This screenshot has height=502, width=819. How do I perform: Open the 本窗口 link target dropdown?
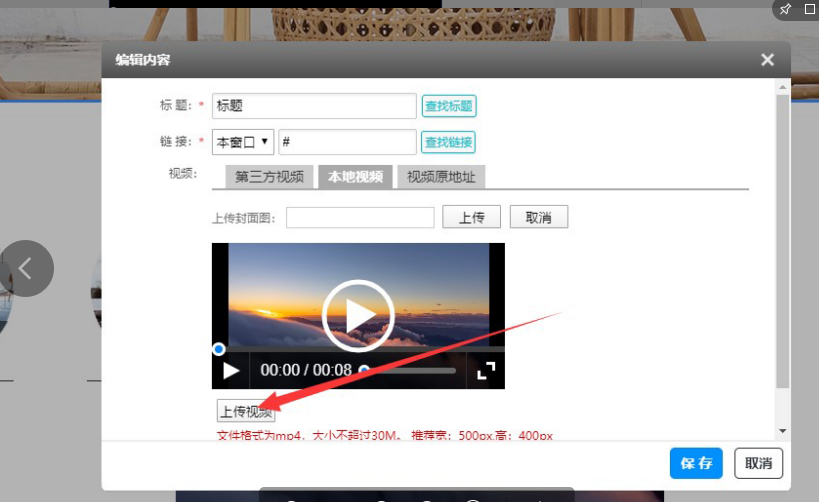[x=243, y=142]
